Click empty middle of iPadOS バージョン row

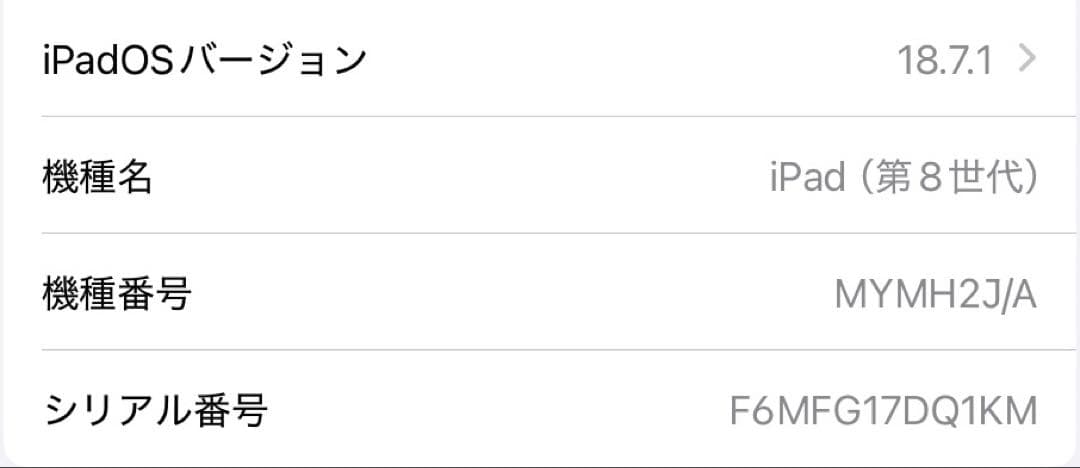click(620, 61)
